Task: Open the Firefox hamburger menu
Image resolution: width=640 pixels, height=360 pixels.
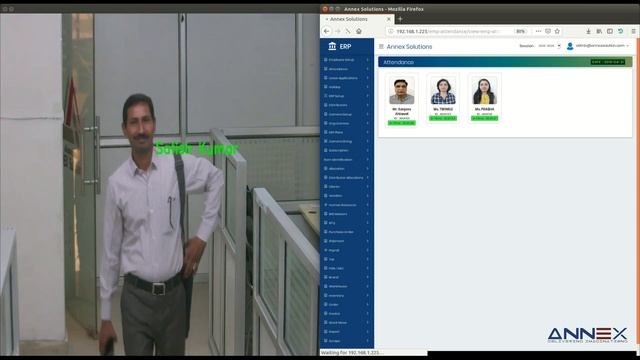Action: [x=633, y=31]
